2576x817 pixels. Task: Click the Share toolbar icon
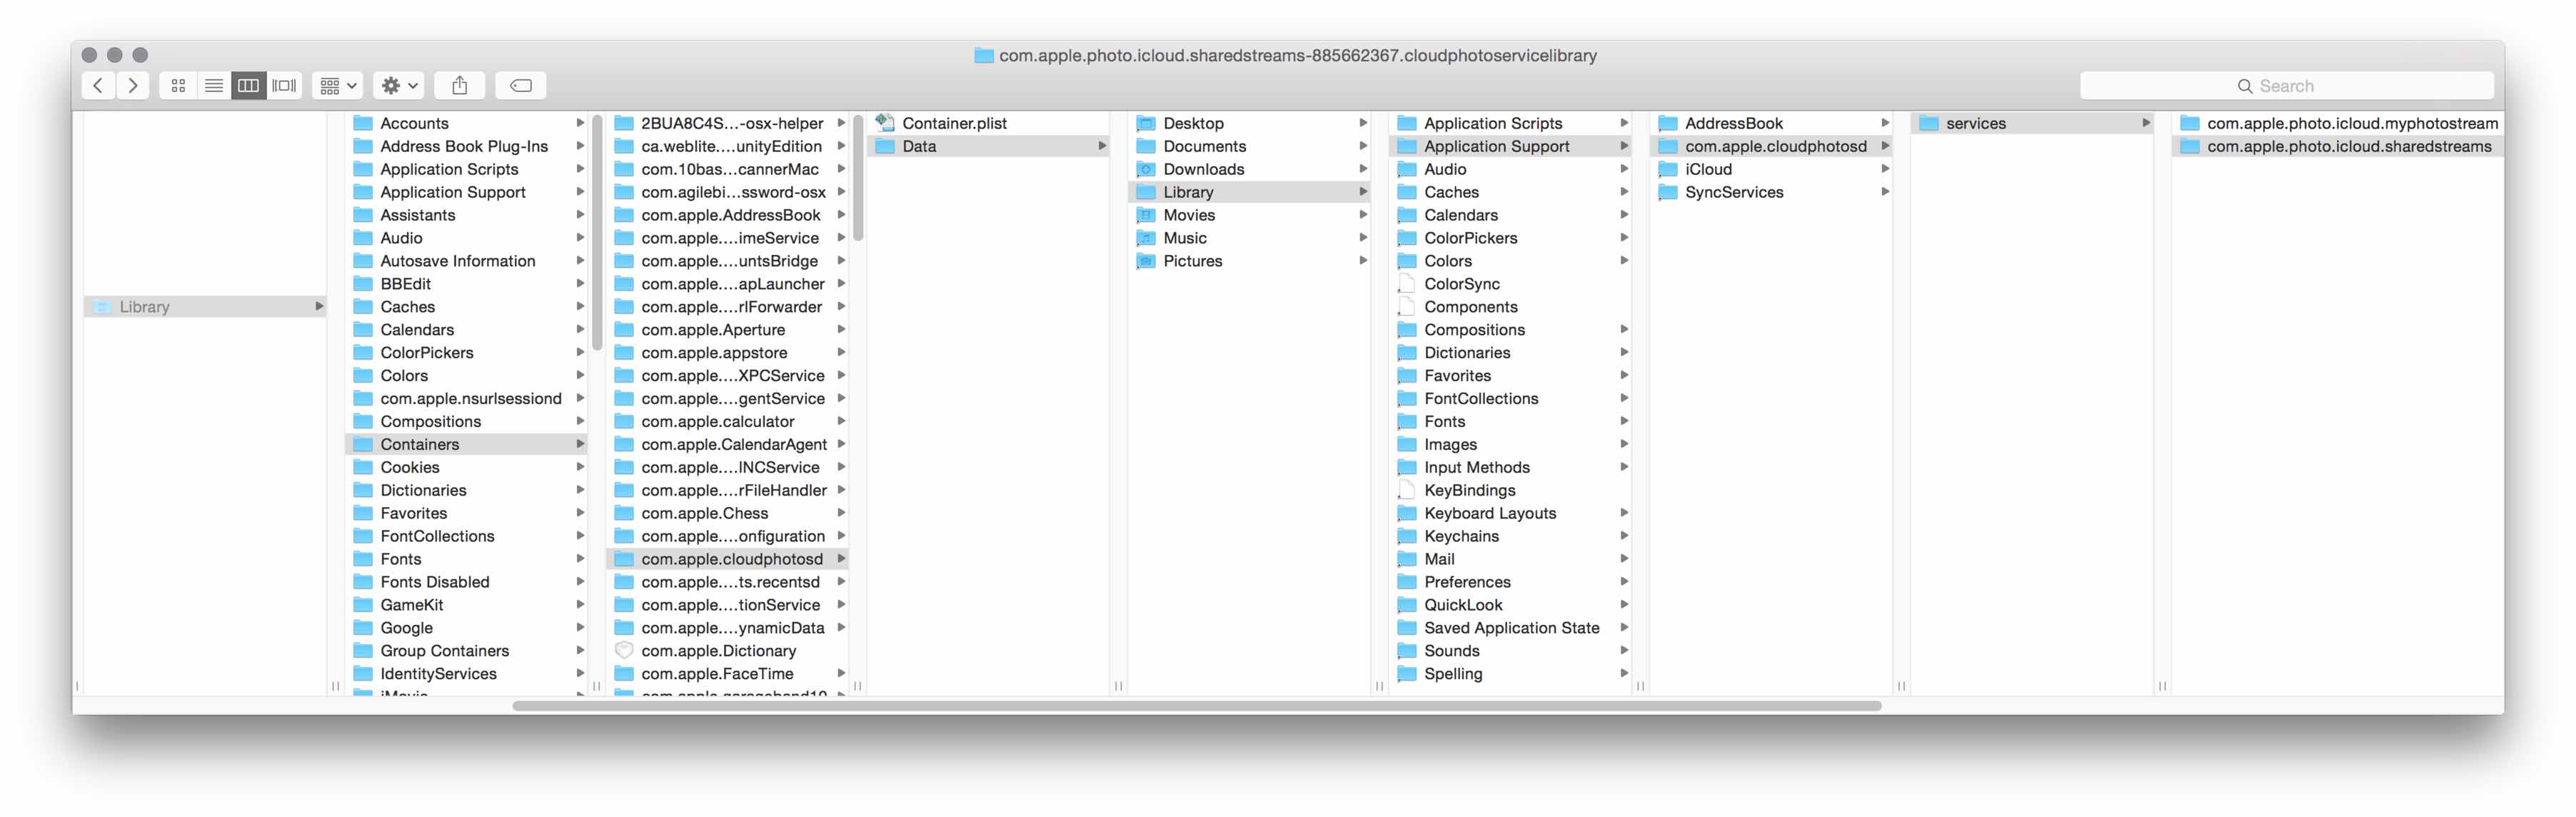click(x=459, y=85)
